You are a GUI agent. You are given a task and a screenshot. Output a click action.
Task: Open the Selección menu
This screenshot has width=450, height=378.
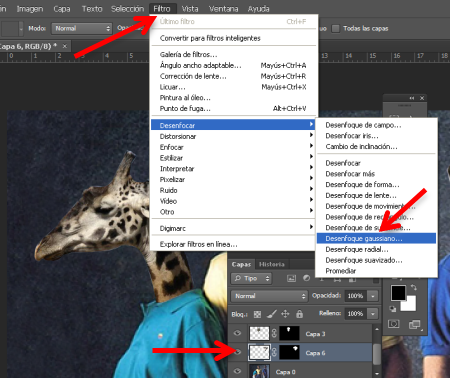128,9
